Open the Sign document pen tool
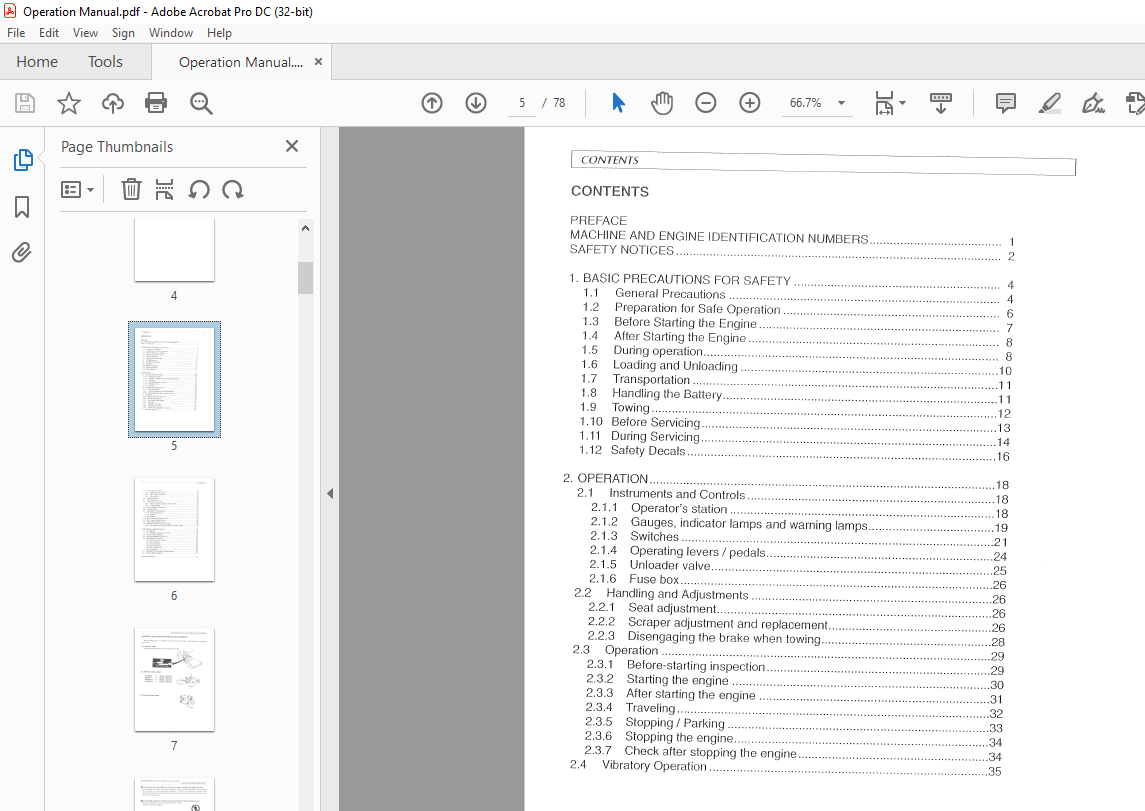The image size is (1145, 811). (1093, 103)
